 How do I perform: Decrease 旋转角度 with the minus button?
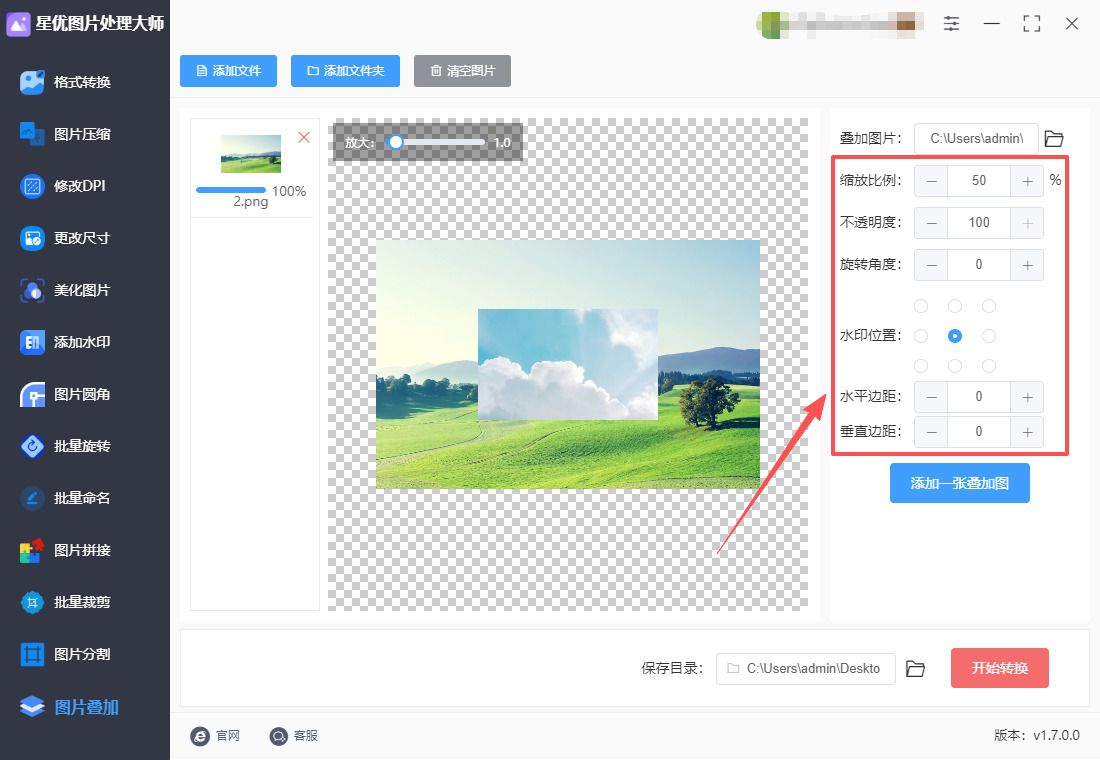tap(931, 265)
